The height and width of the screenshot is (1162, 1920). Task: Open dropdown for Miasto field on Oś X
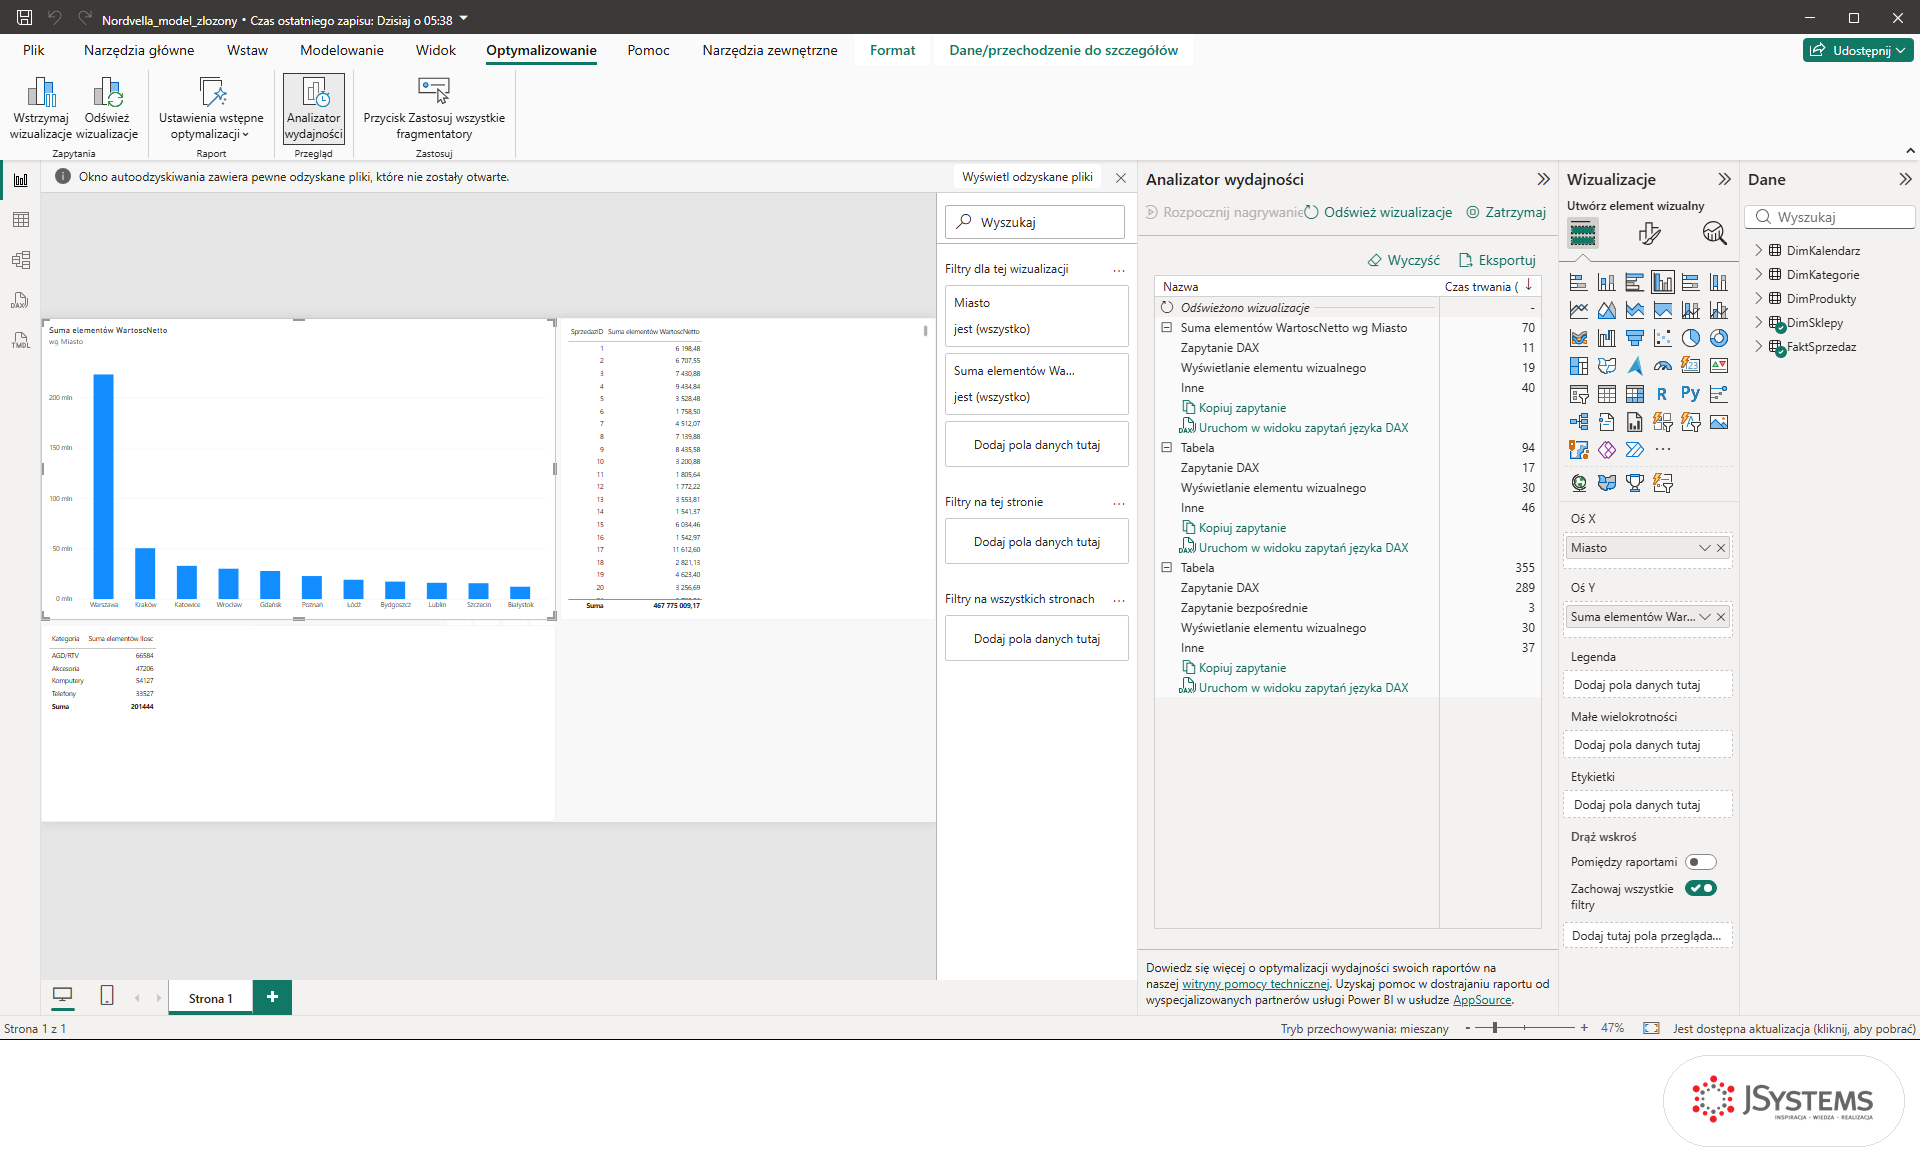point(1704,548)
